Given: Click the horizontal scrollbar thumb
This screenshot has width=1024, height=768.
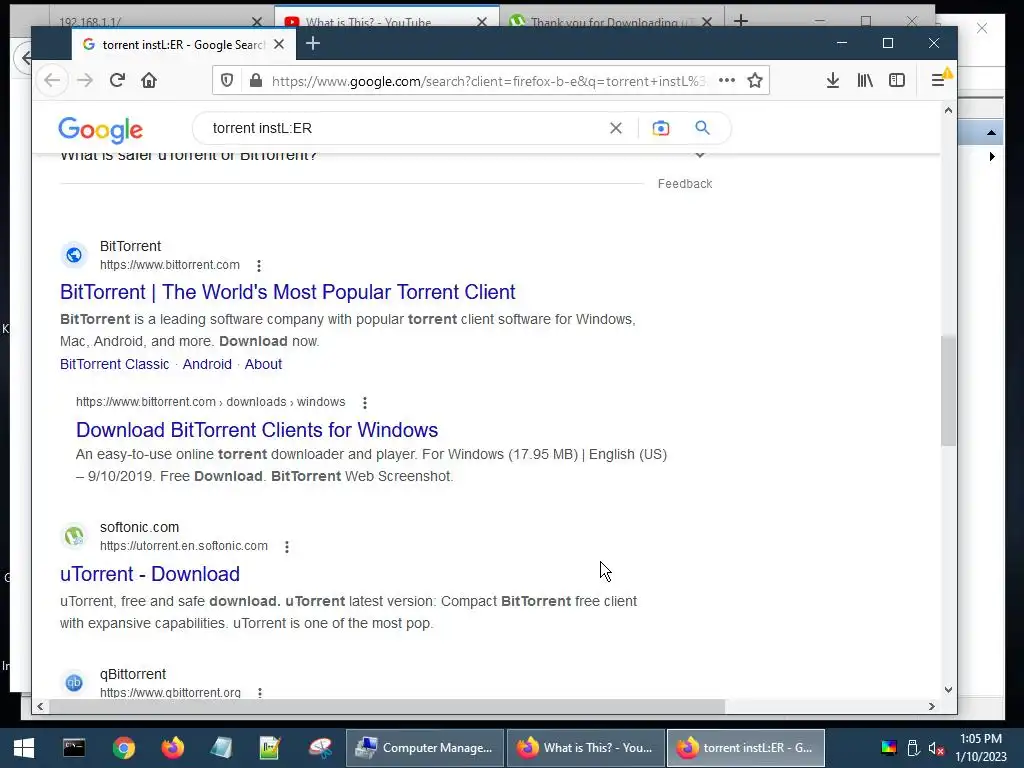Looking at the screenshot, I should tap(387, 707).
